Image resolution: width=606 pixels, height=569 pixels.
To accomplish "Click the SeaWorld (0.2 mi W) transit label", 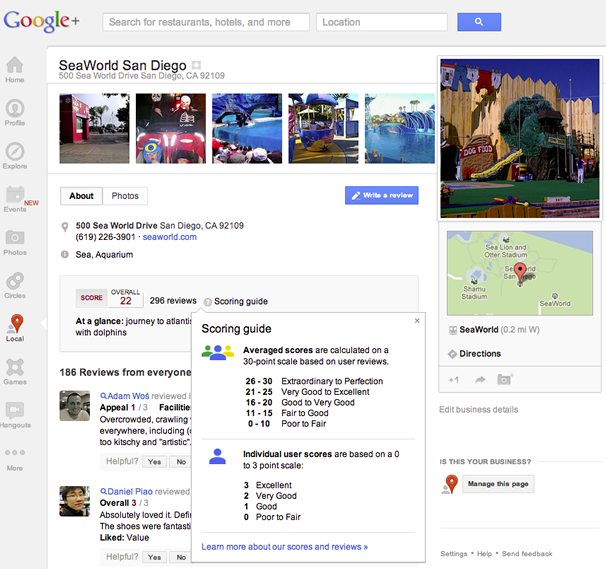I will coord(499,330).
